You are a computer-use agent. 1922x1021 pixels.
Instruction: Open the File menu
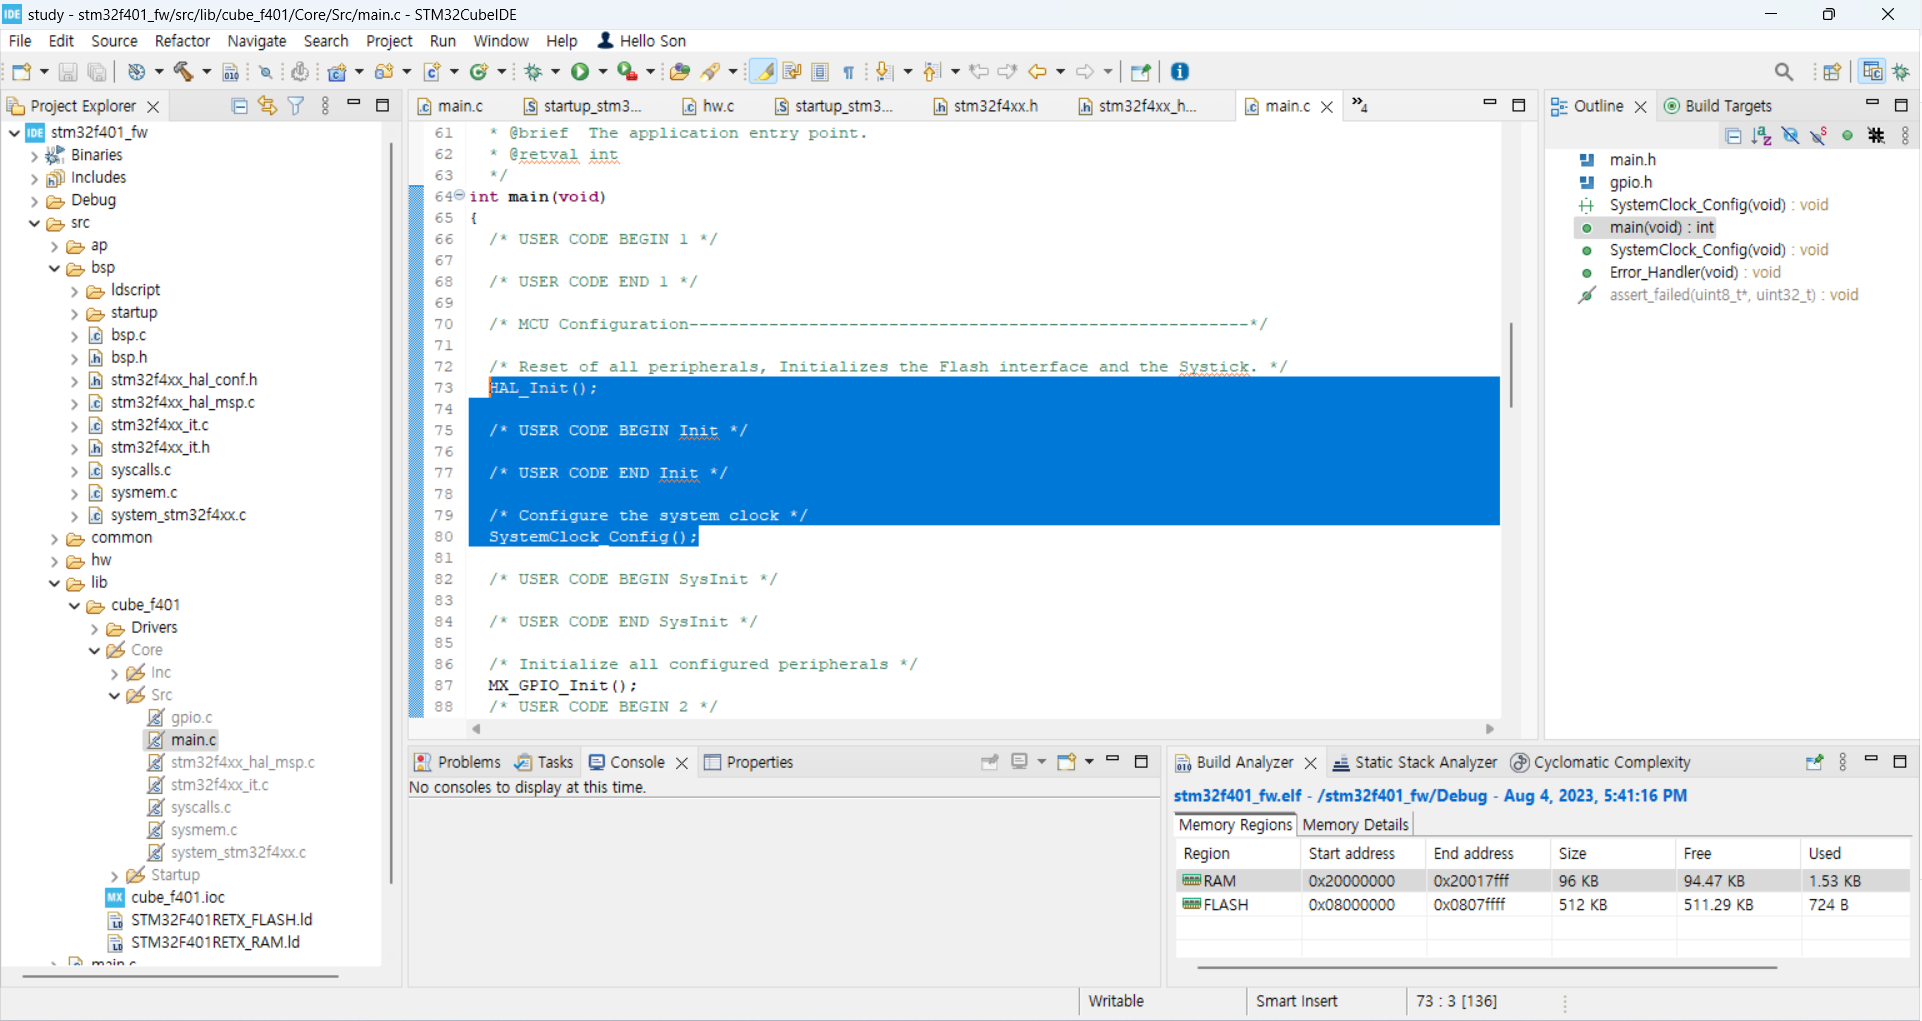[20, 41]
